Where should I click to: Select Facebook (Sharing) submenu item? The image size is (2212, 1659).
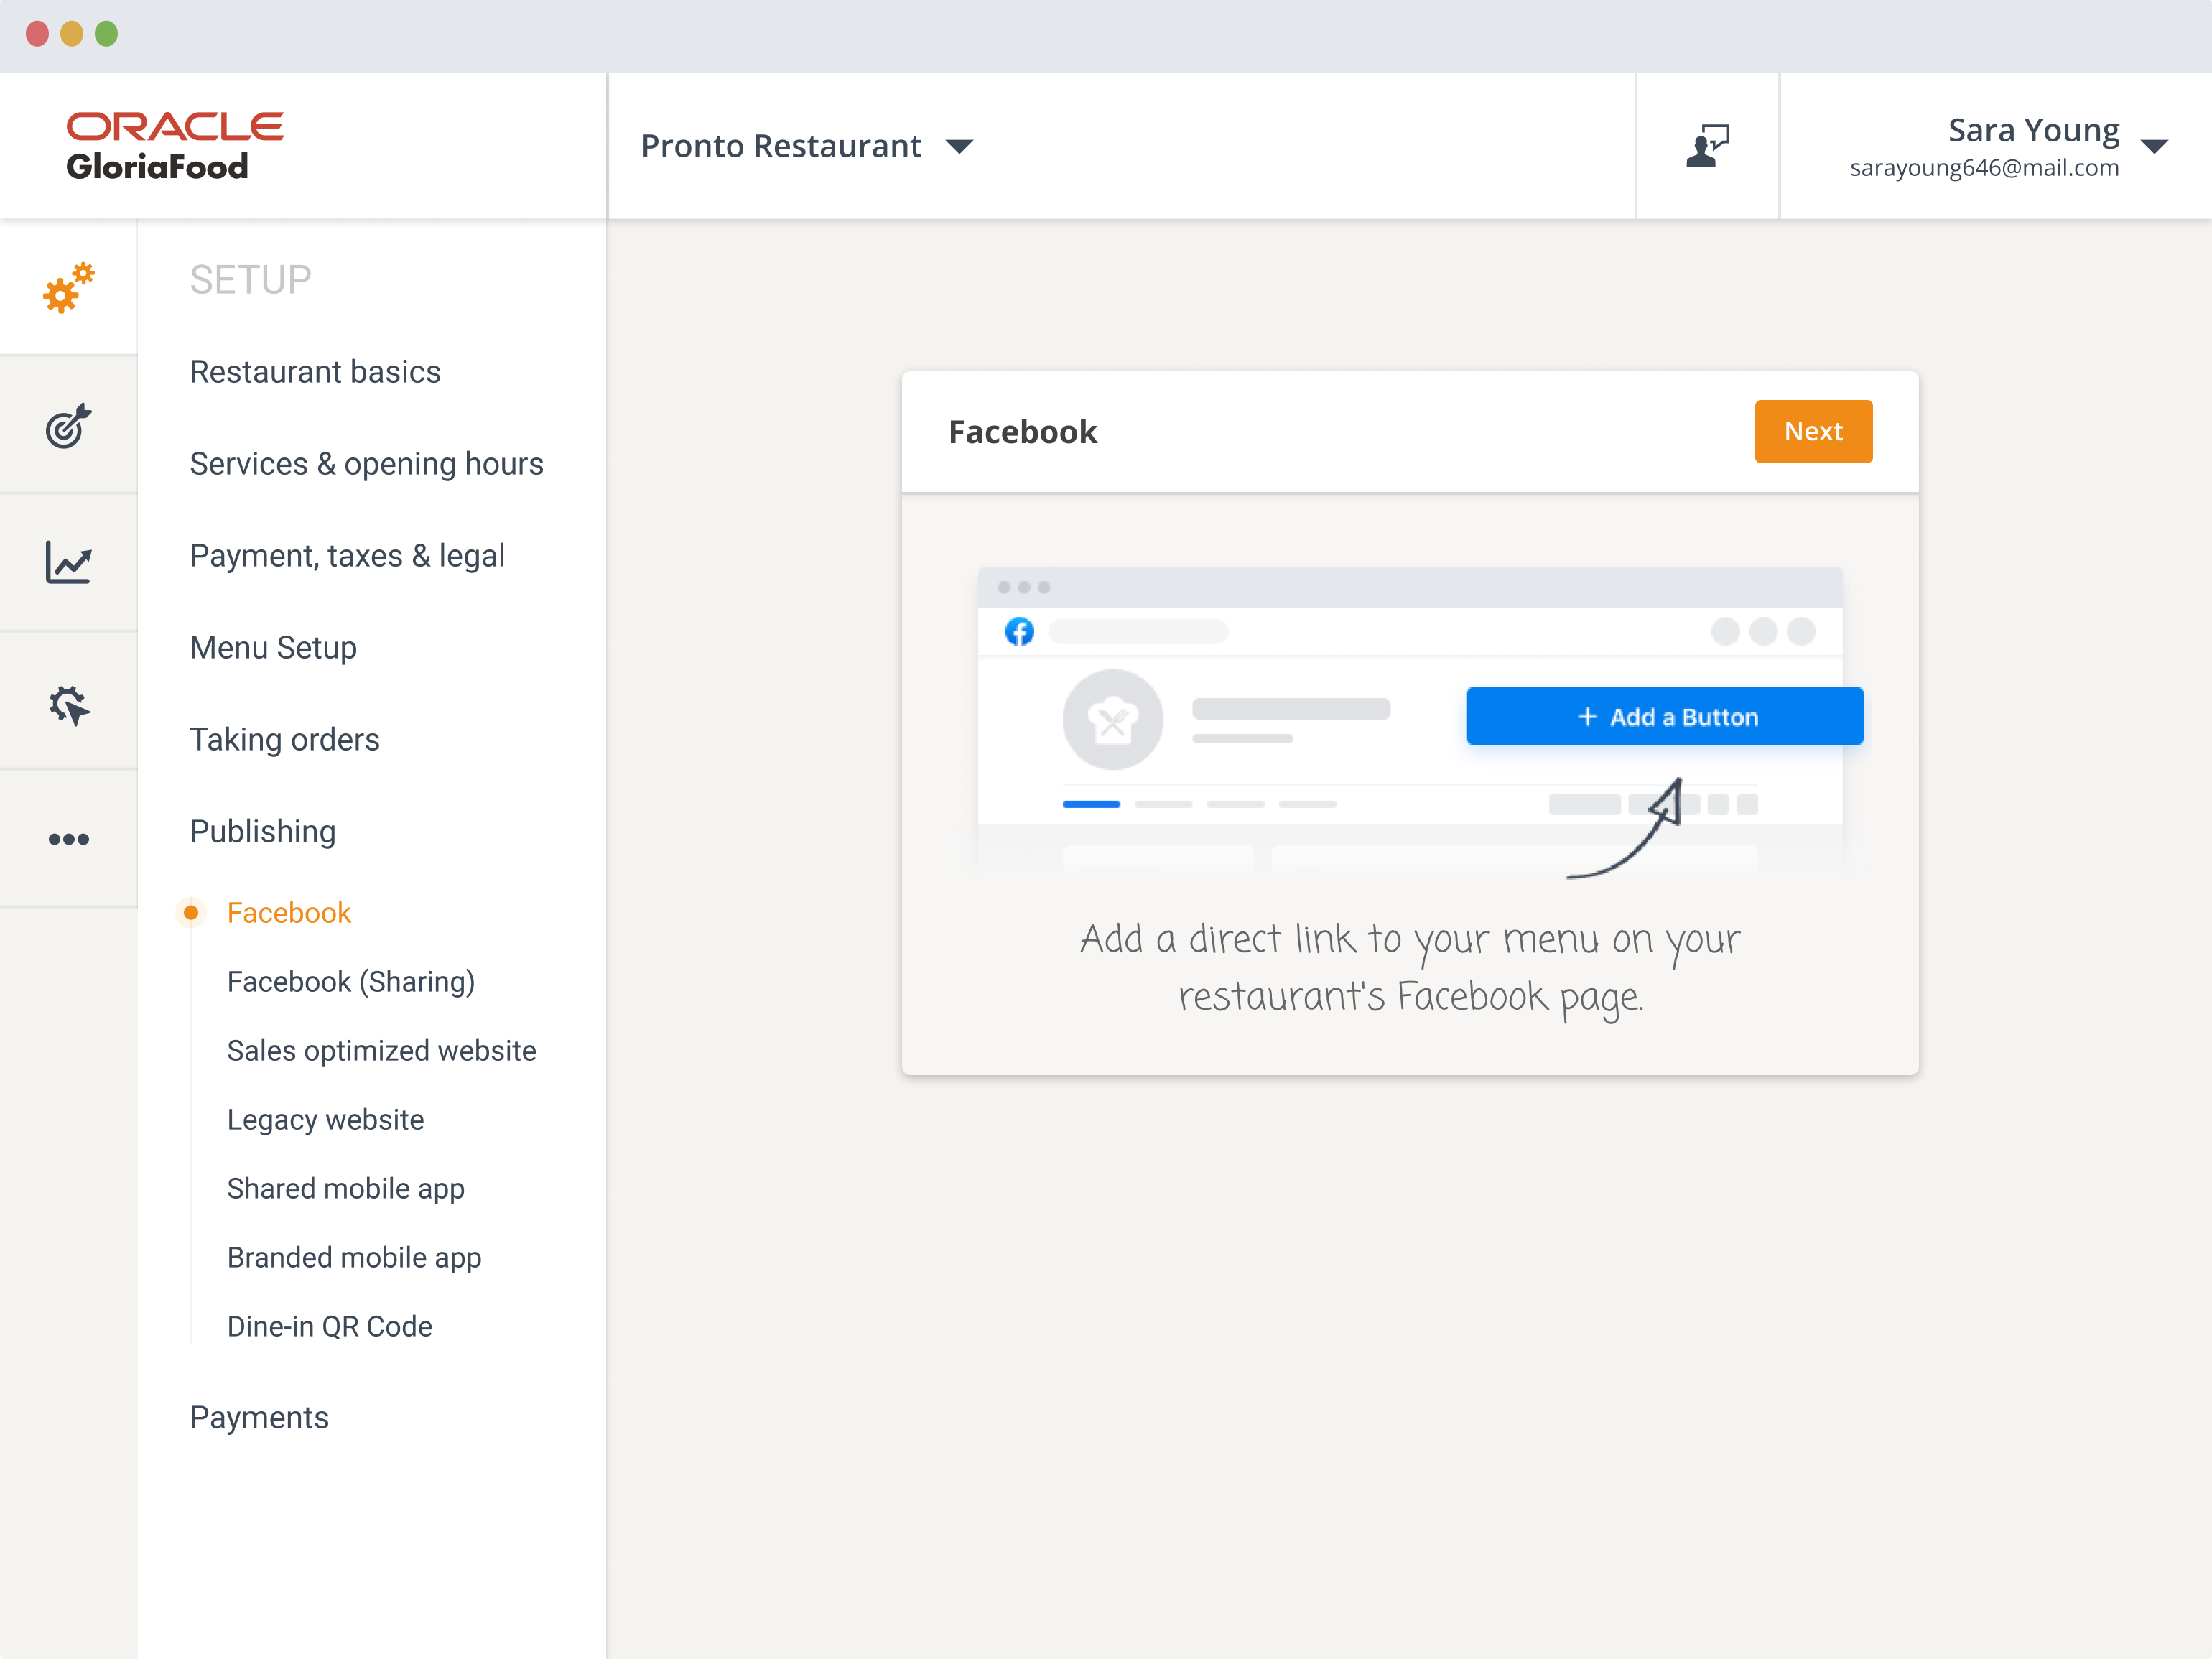point(350,982)
